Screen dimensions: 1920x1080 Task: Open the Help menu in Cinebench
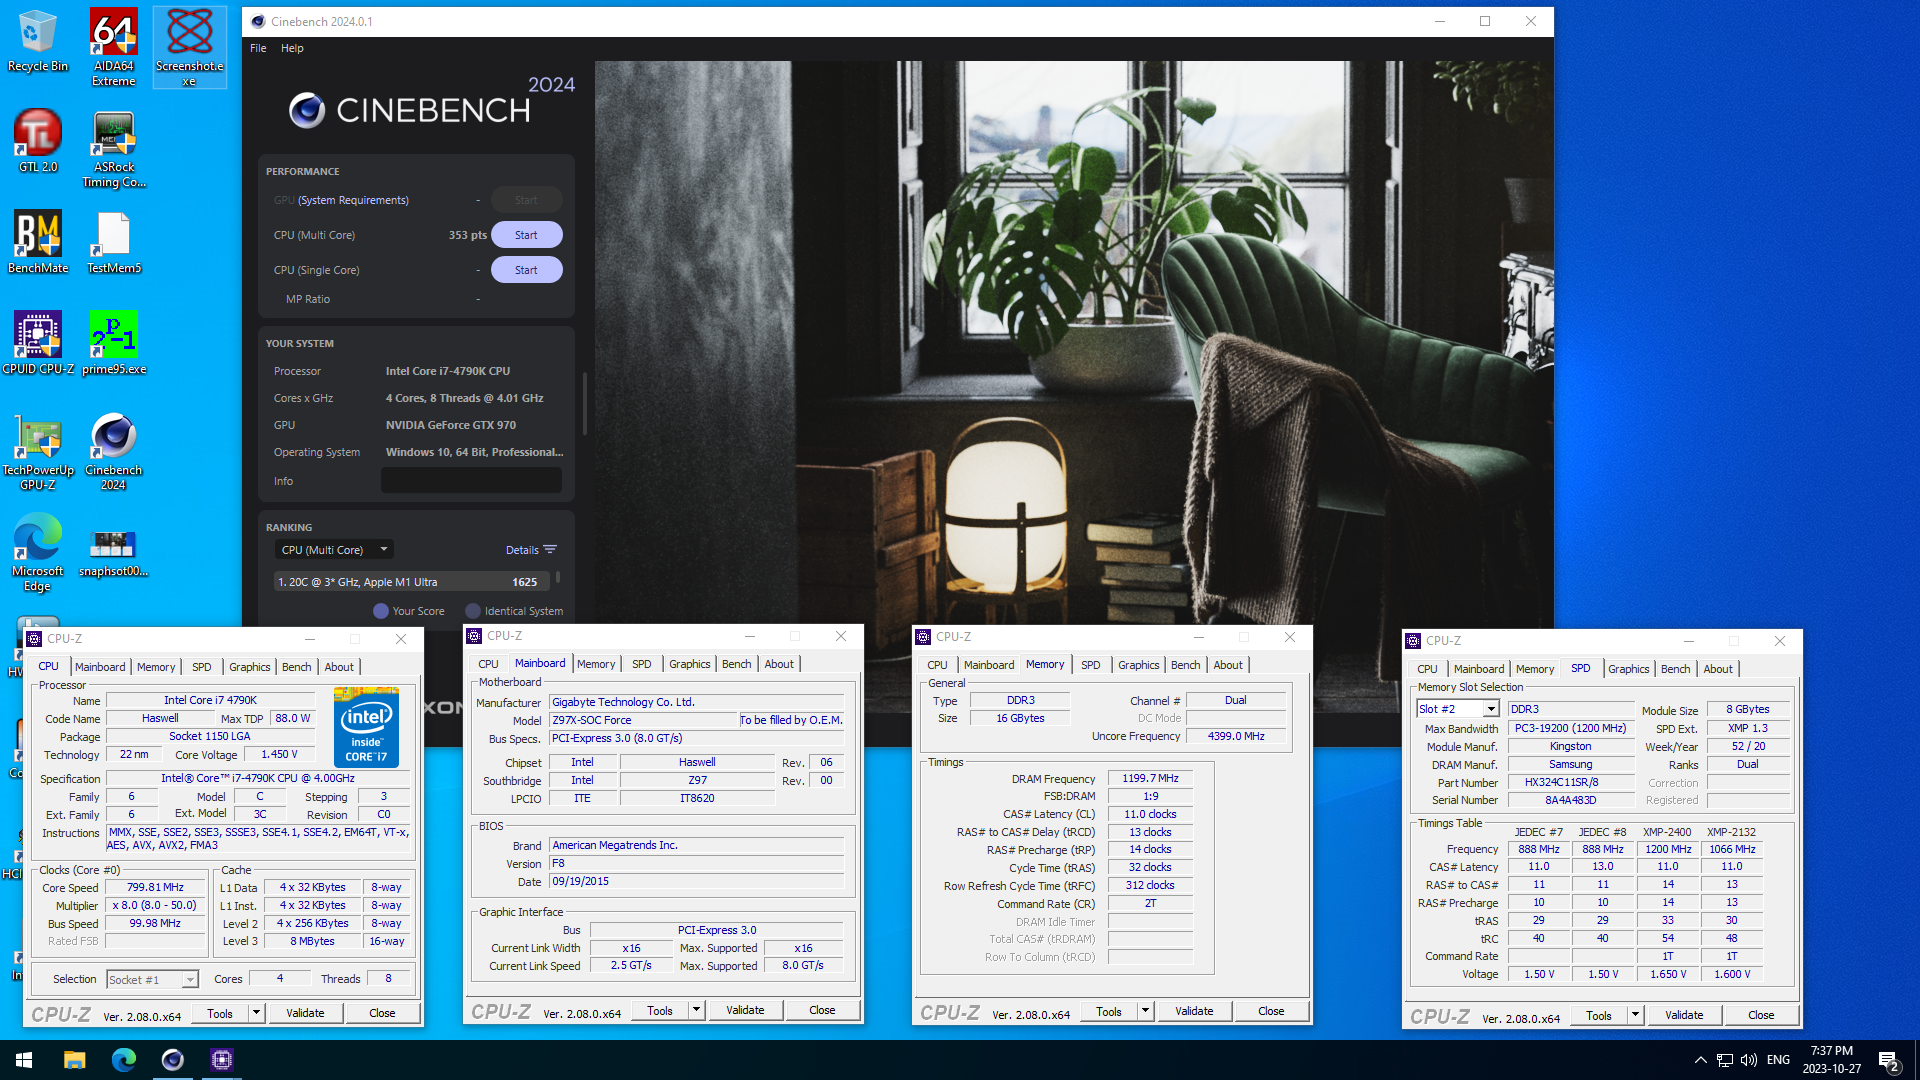click(292, 48)
